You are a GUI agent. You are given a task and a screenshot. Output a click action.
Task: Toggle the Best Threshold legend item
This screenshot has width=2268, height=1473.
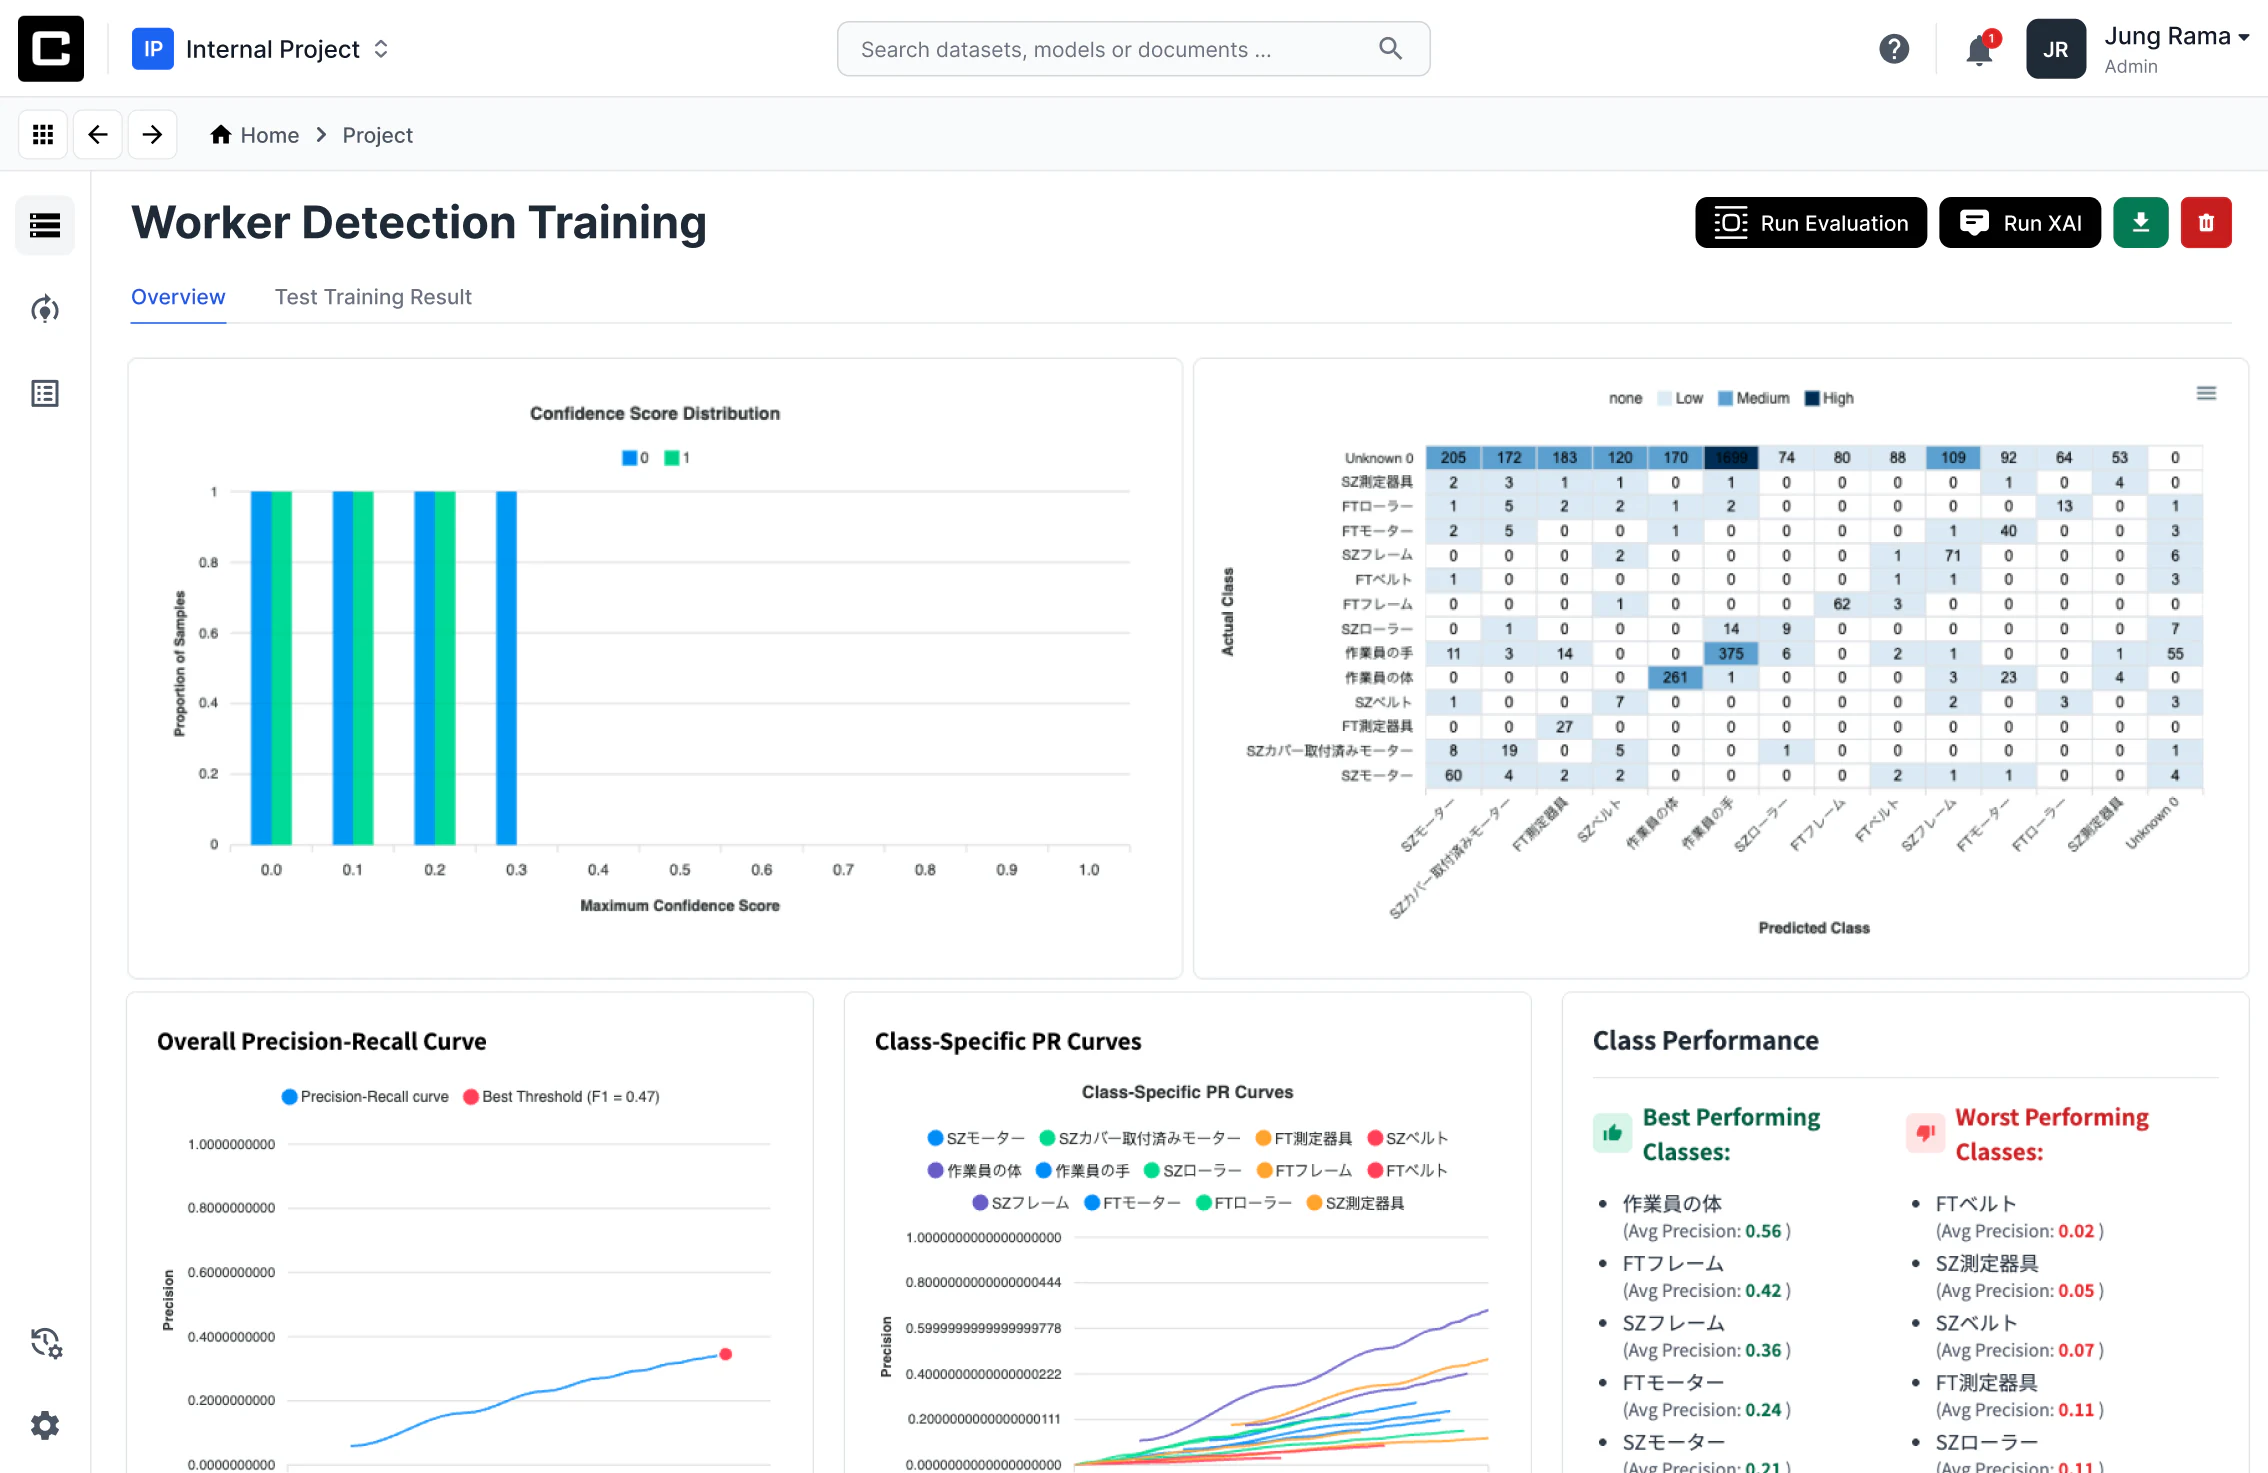(x=562, y=1097)
